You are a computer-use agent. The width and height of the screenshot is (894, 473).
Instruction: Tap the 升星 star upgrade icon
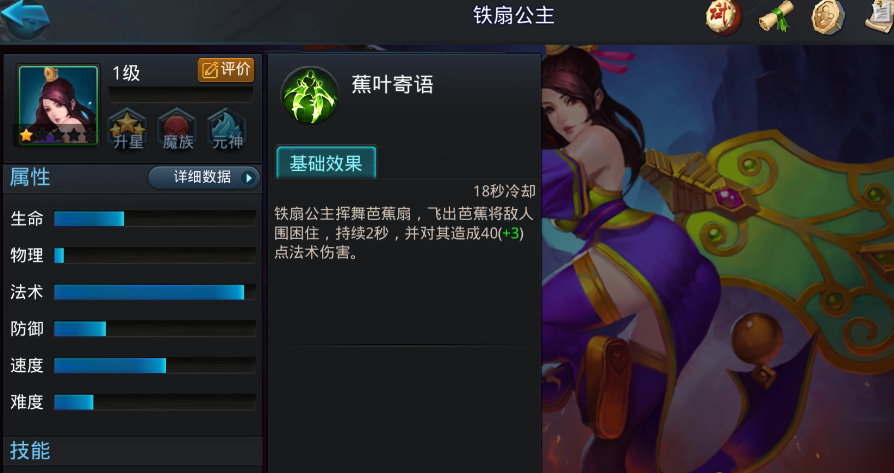pyautogui.click(x=128, y=130)
